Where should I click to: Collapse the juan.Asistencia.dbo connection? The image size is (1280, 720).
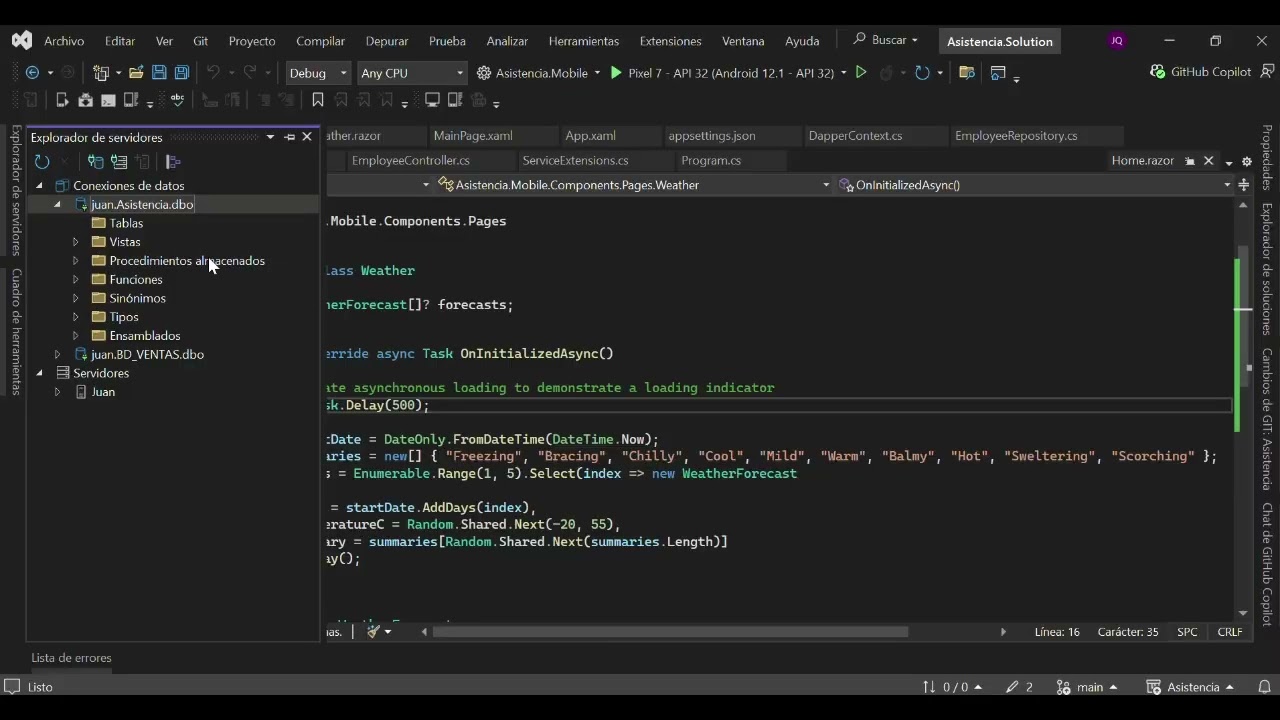click(x=57, y=204)
